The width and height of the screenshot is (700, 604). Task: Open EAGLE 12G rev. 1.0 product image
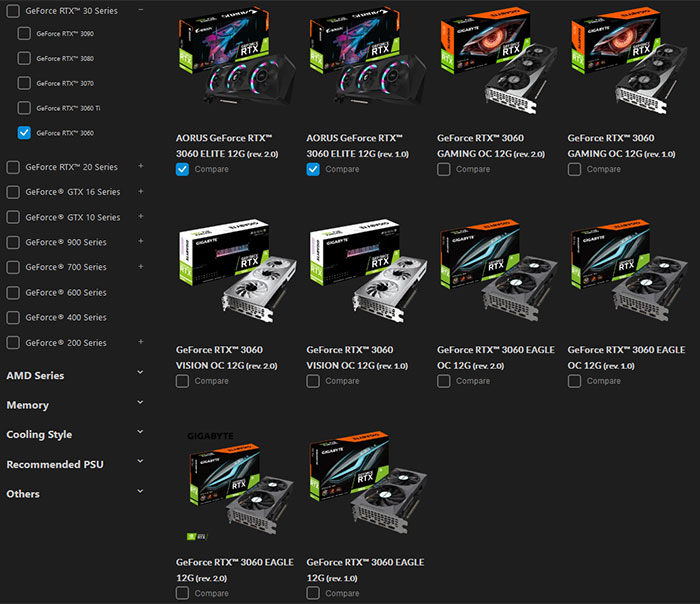[366, 483]
